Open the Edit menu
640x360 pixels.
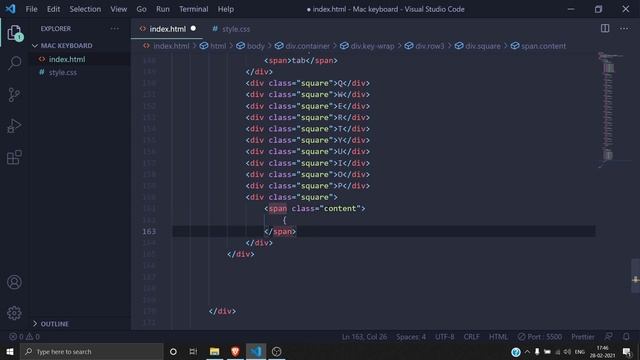click(x=53, y=9)
